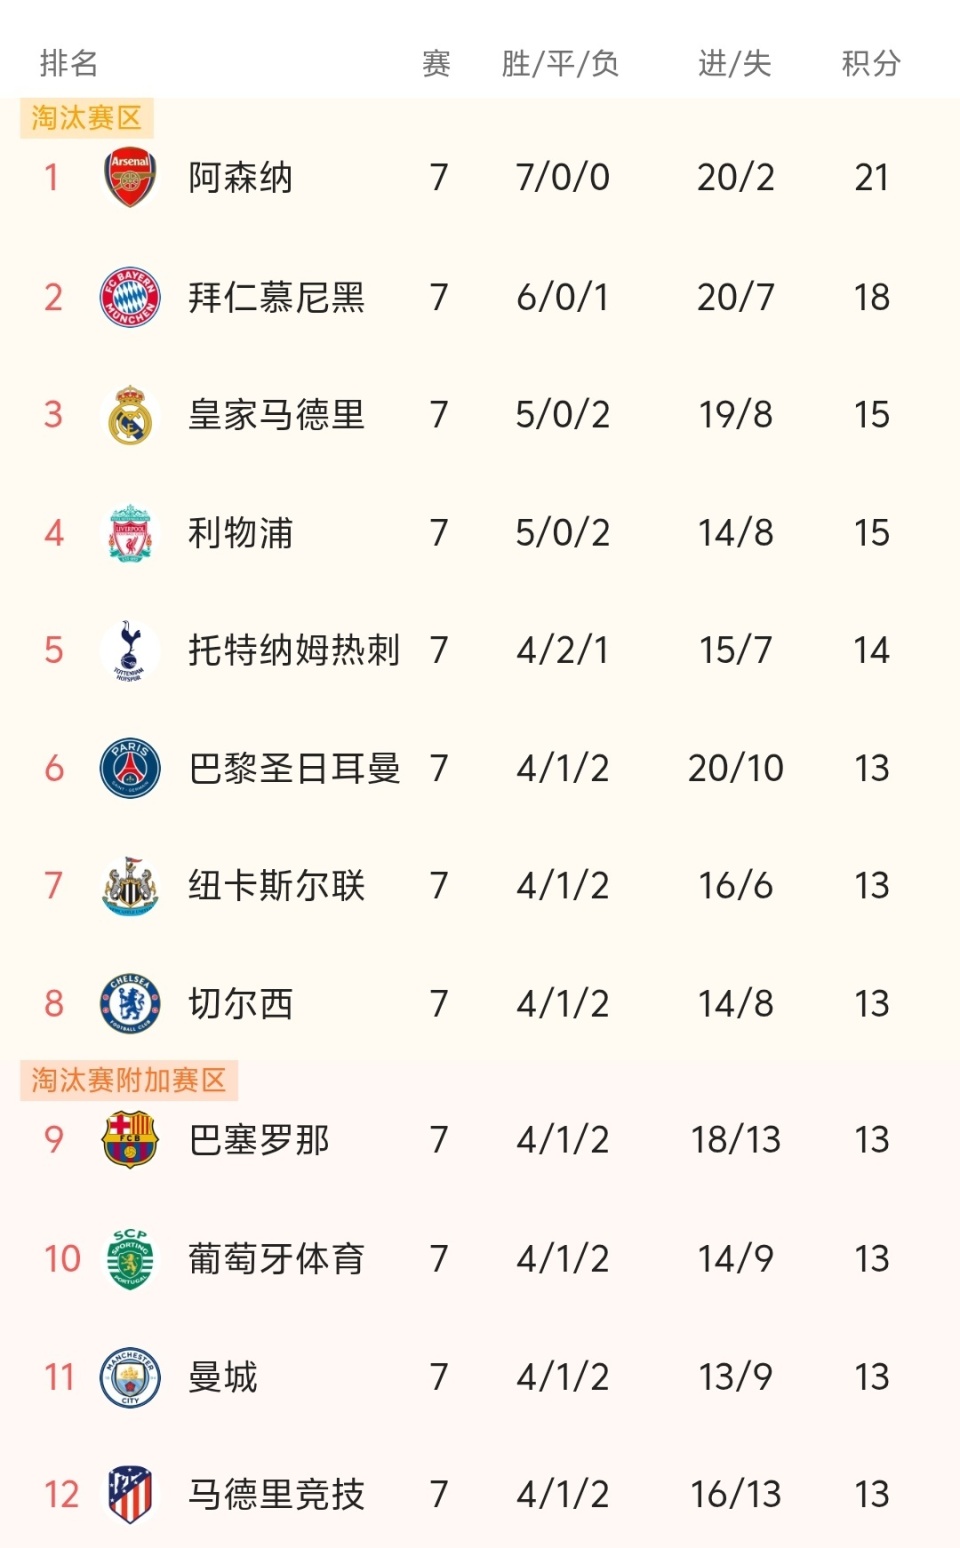Click the Liverpool club badge

[x=130, y=533]
